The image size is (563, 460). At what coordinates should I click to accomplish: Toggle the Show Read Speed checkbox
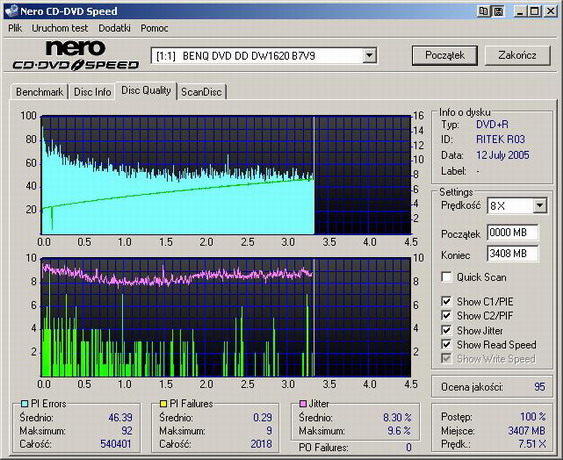(446, 344)
